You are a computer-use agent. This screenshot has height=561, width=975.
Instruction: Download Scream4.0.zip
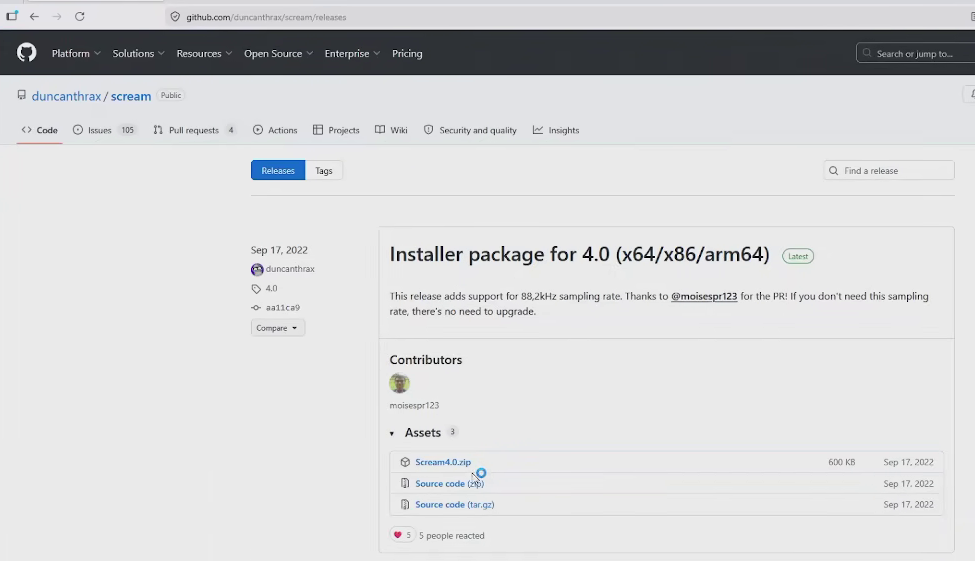[x=443, y=462]
